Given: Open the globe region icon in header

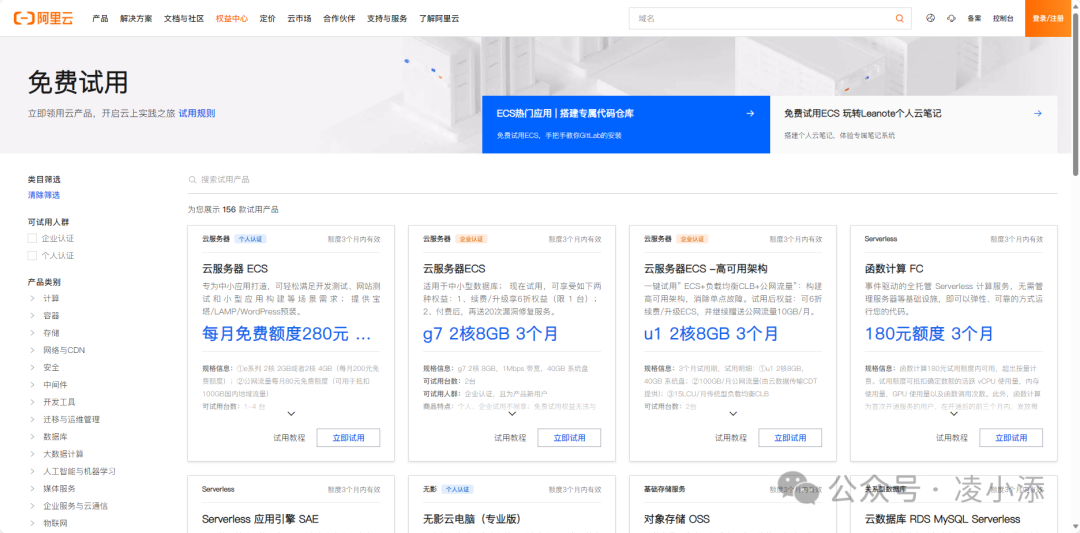Looking at the screenshot, I should pyautogui.click(x=931, y=19).
